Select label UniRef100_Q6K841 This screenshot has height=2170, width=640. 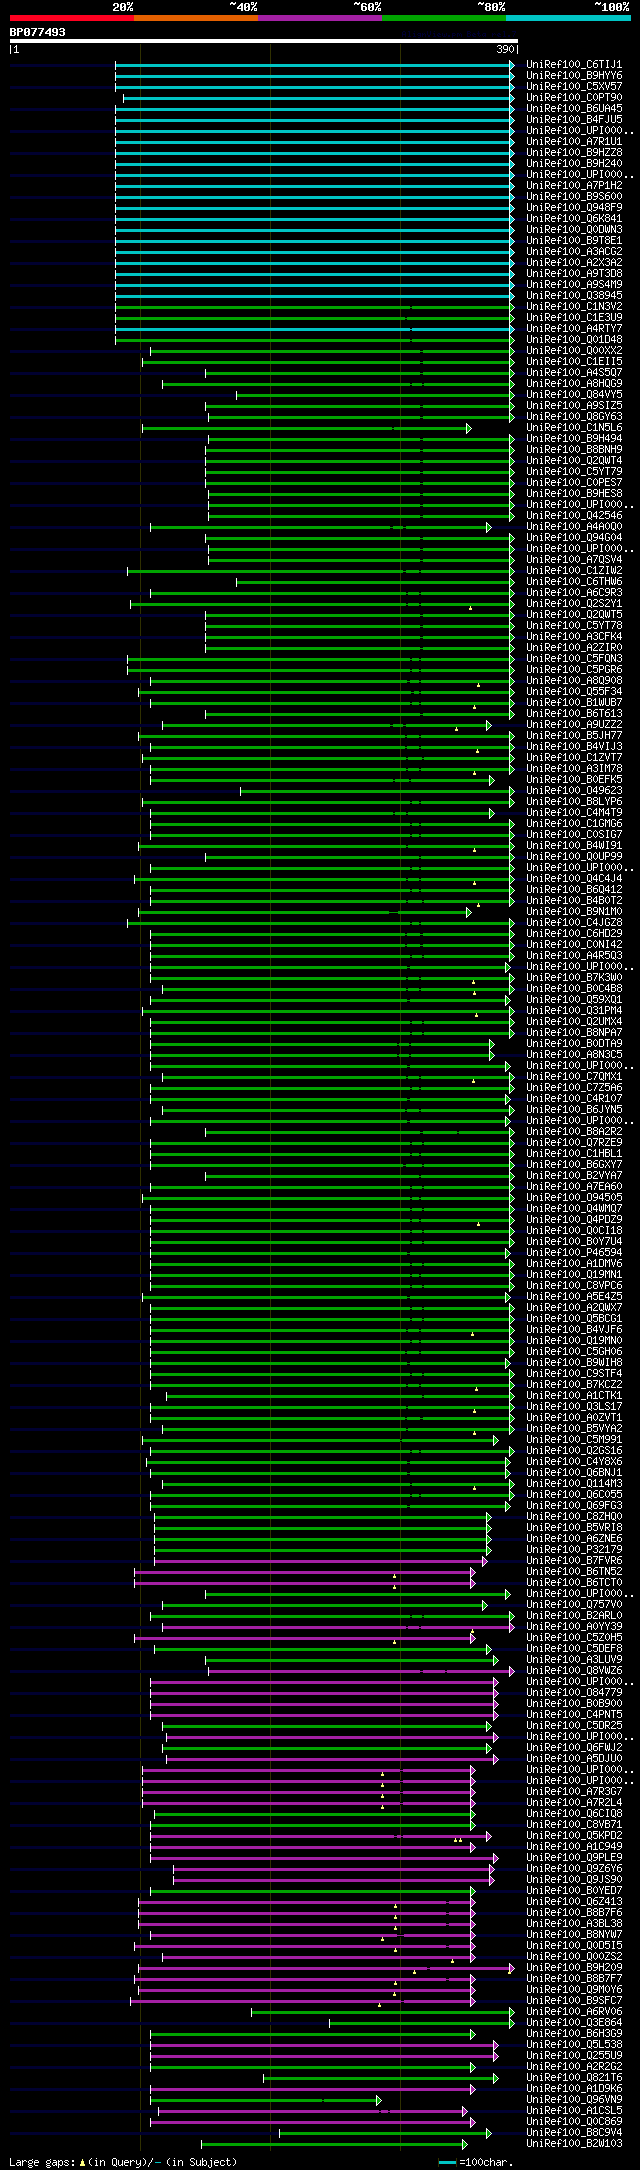(x=574, y=219)
